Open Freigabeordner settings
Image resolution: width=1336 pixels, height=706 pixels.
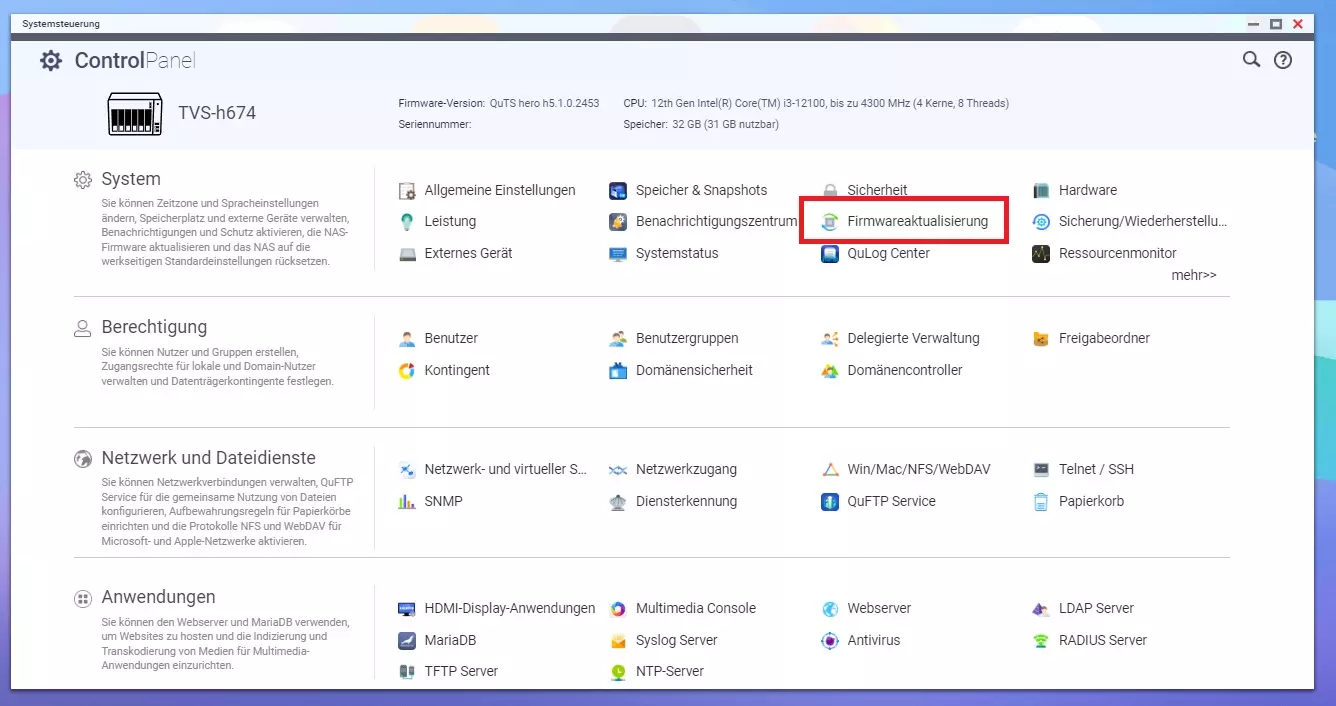(x=1104, y=338)
